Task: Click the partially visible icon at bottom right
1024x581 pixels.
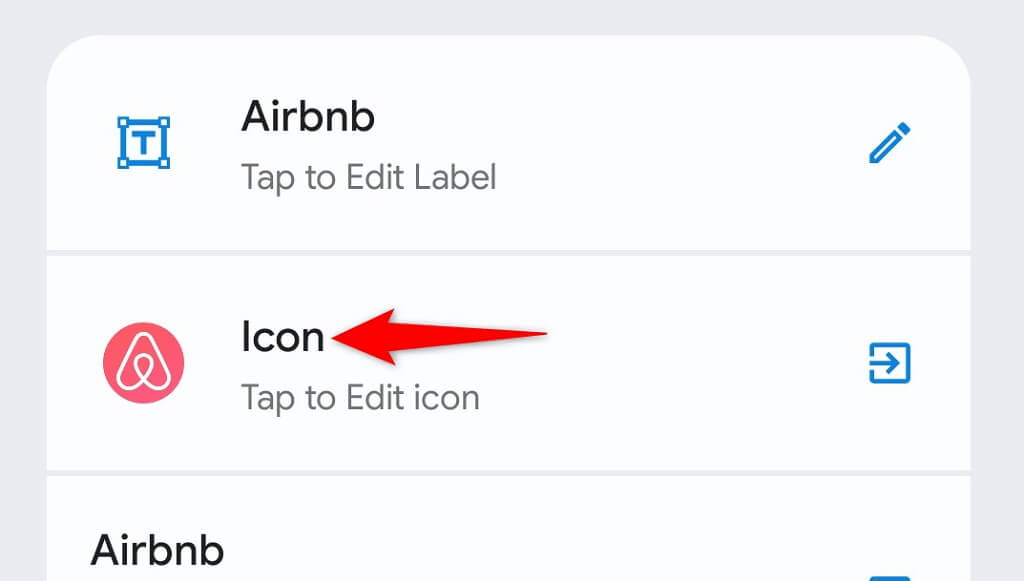Action: (x=888, y=576)
